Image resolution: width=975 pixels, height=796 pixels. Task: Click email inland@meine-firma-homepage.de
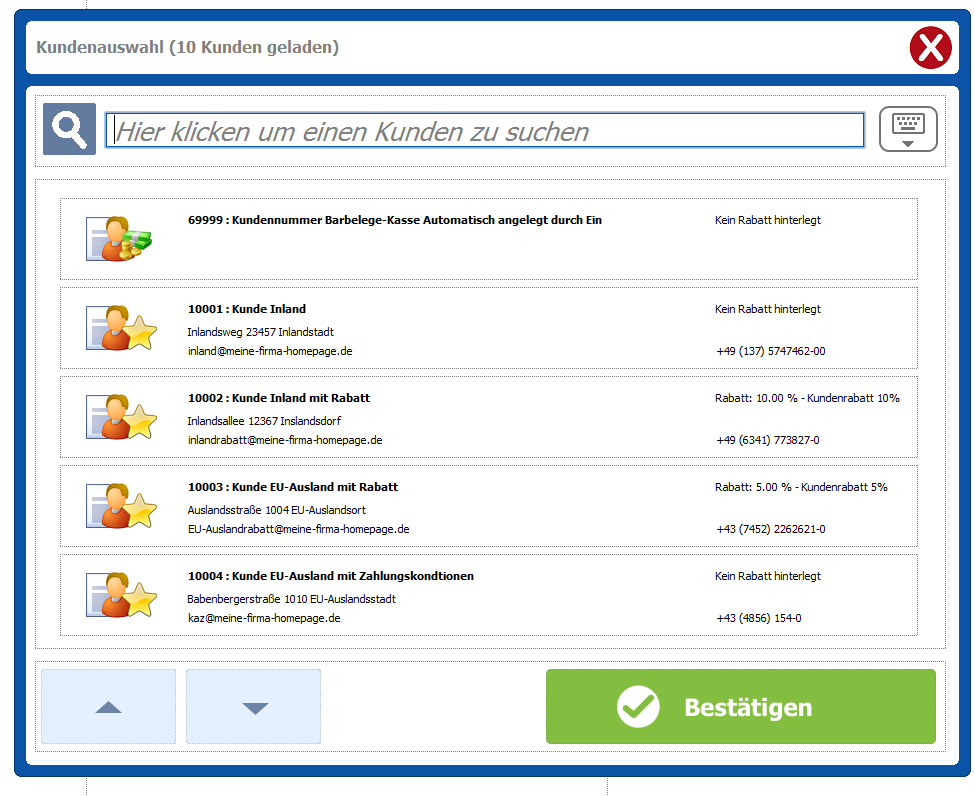(270, 351)
